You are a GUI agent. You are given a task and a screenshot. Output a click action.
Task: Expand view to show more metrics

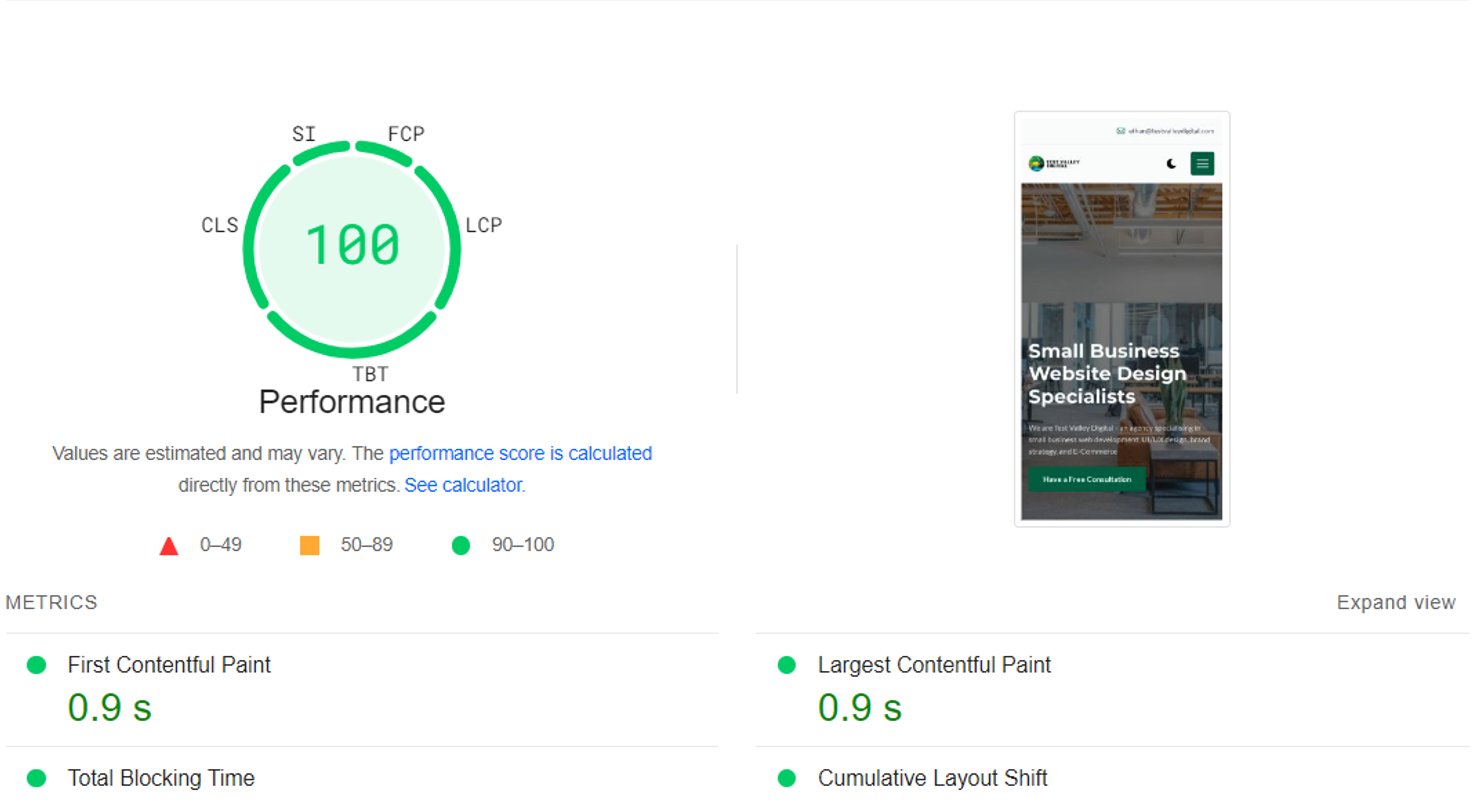coord(1395,602)
